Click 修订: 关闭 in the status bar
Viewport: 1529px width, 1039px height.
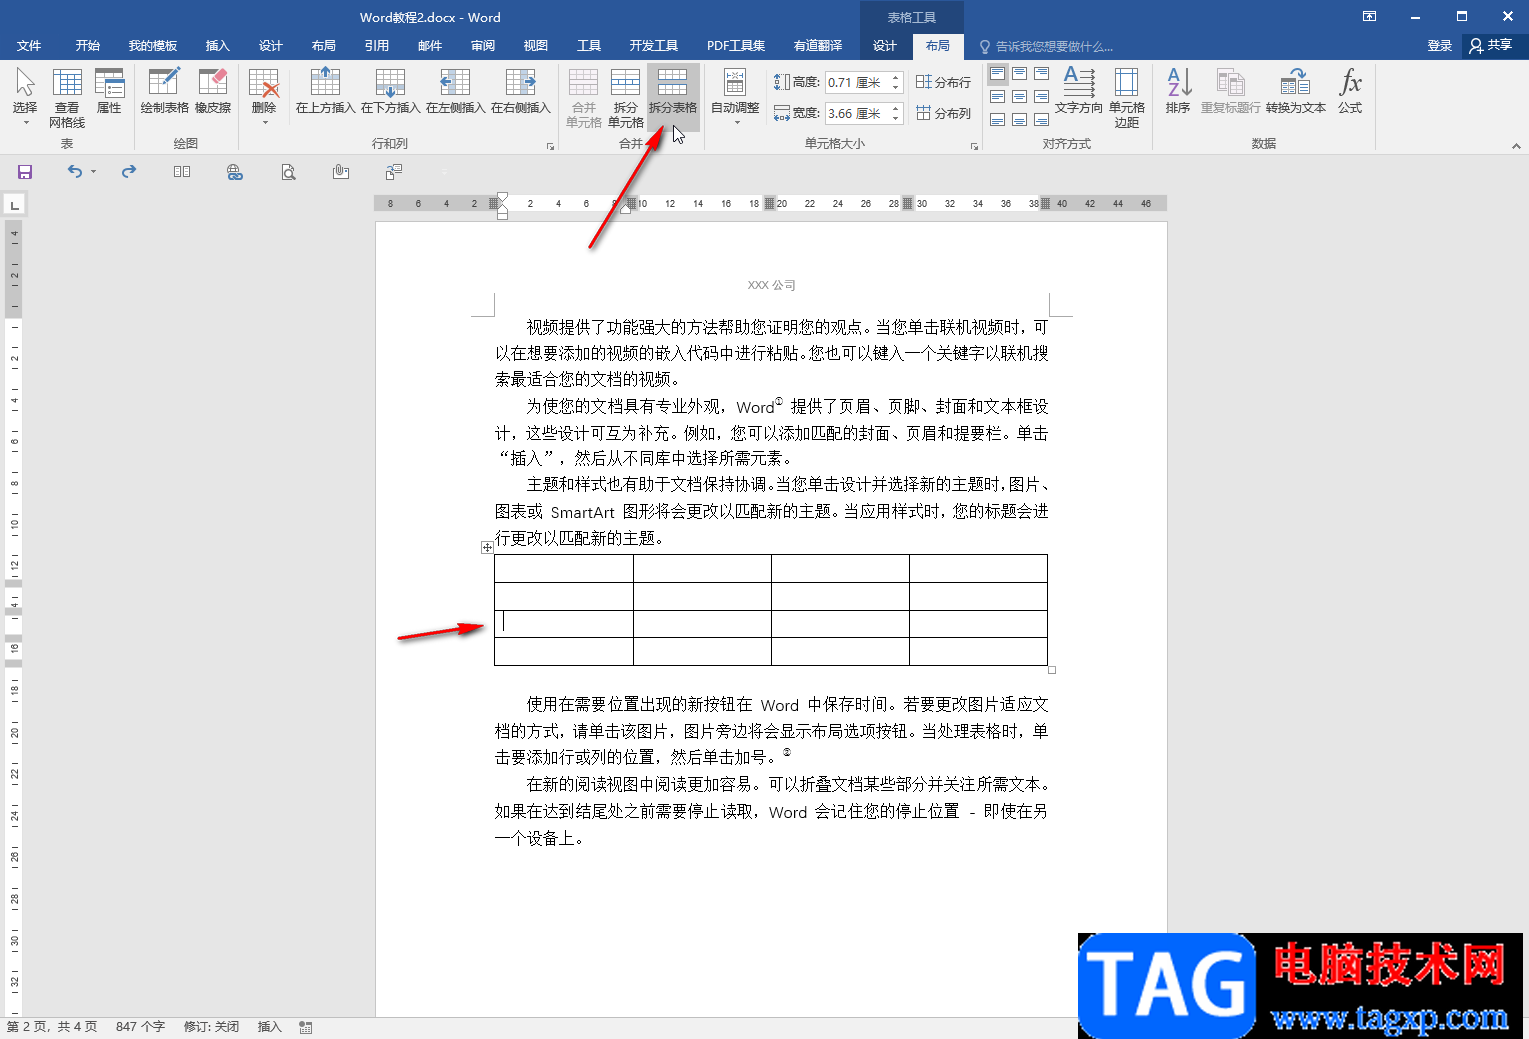[x=211, y=1027]
